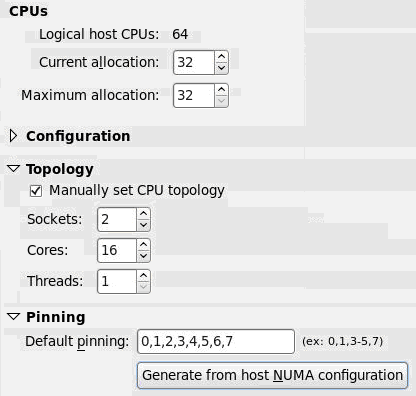Screen dimensions: 416x396
Task: Click Maximum allocation up arrow
Action: coord(221,90)
